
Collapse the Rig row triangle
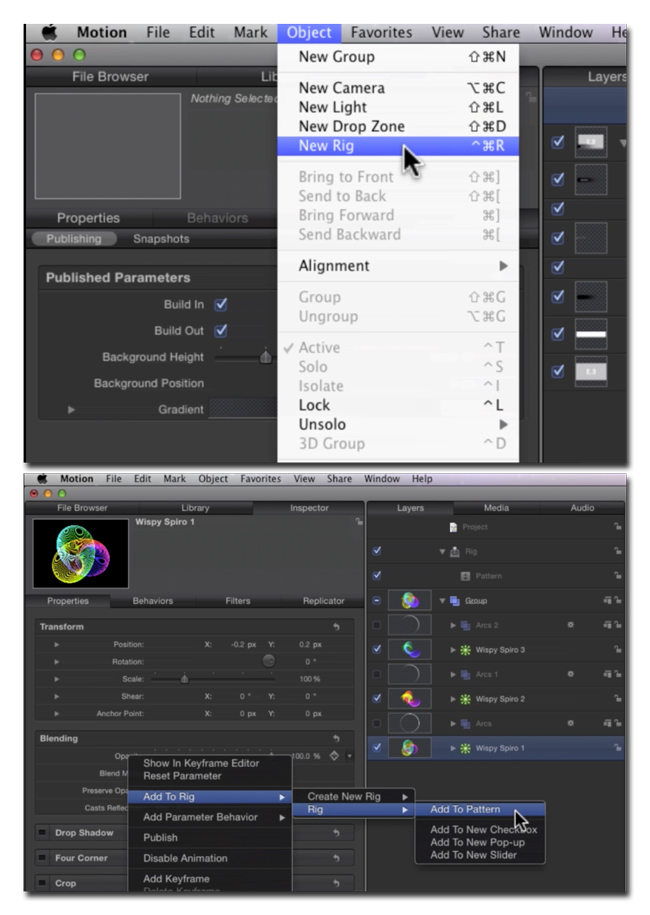point(443,551)
